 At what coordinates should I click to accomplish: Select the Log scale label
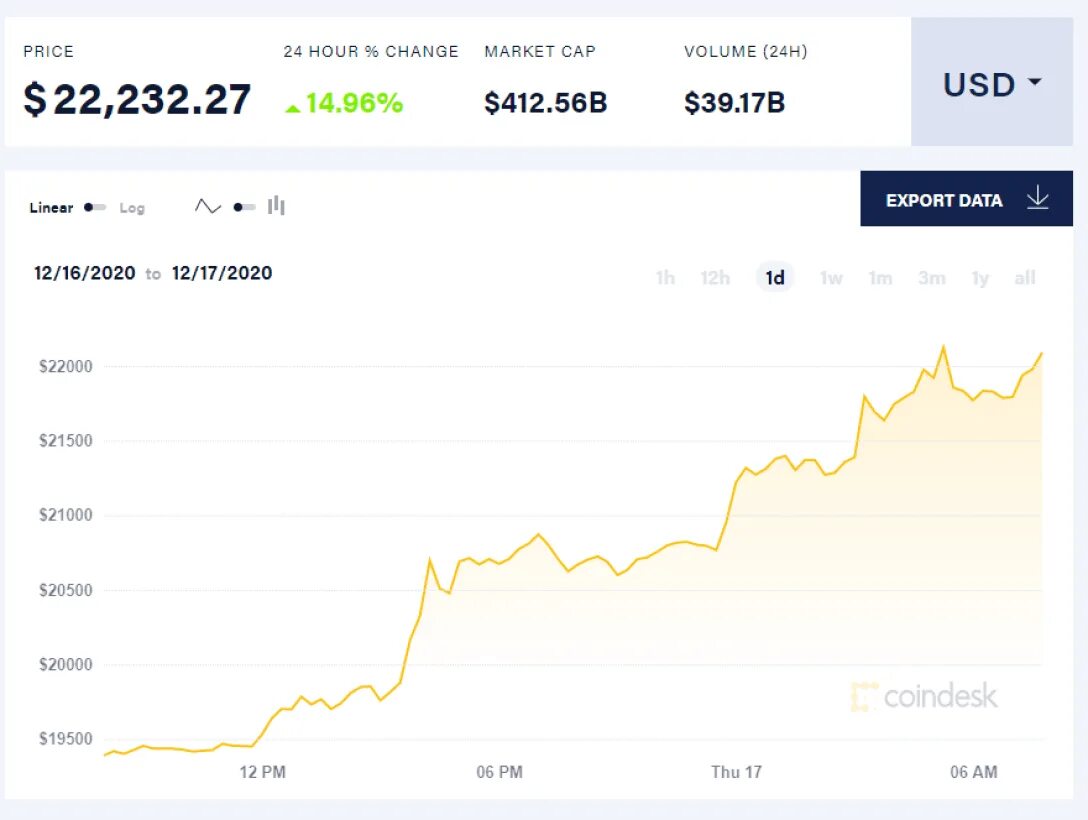(132, 208)
